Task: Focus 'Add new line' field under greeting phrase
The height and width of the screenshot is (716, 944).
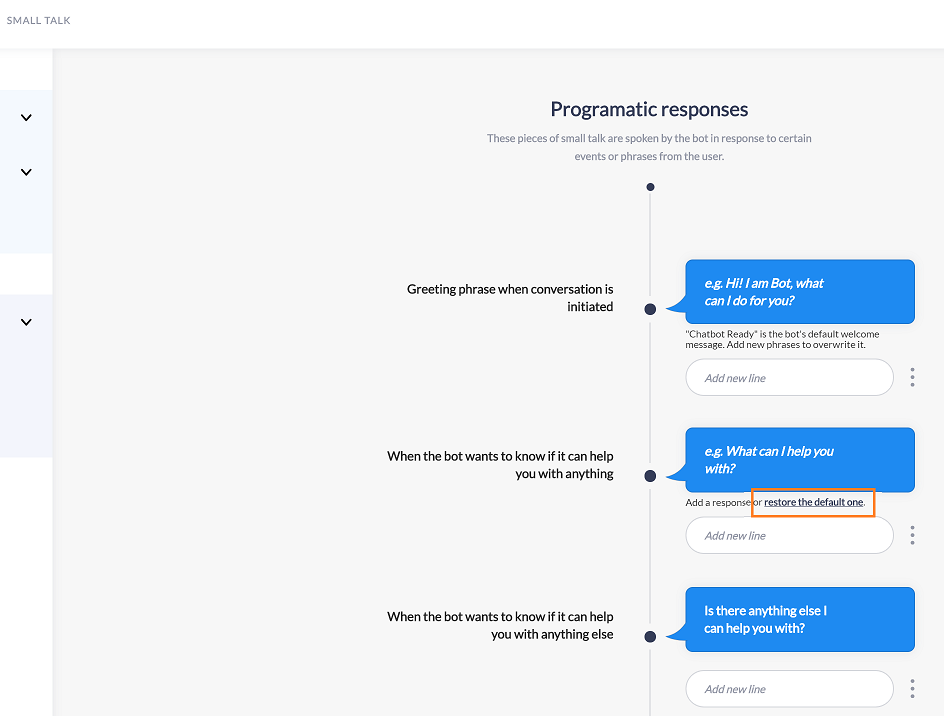Action: pos(789,378)
